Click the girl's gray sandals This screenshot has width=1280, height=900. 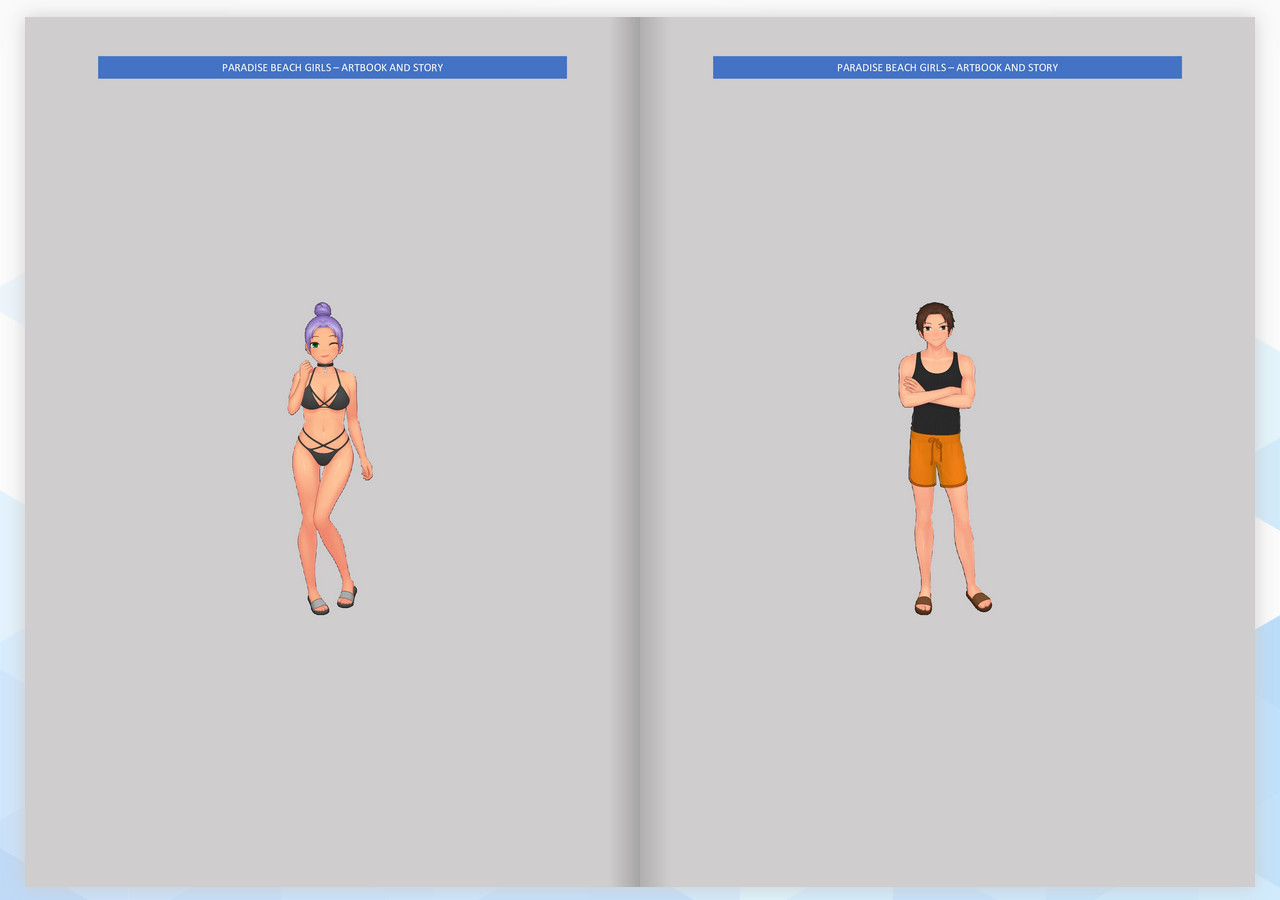[333, 600]
